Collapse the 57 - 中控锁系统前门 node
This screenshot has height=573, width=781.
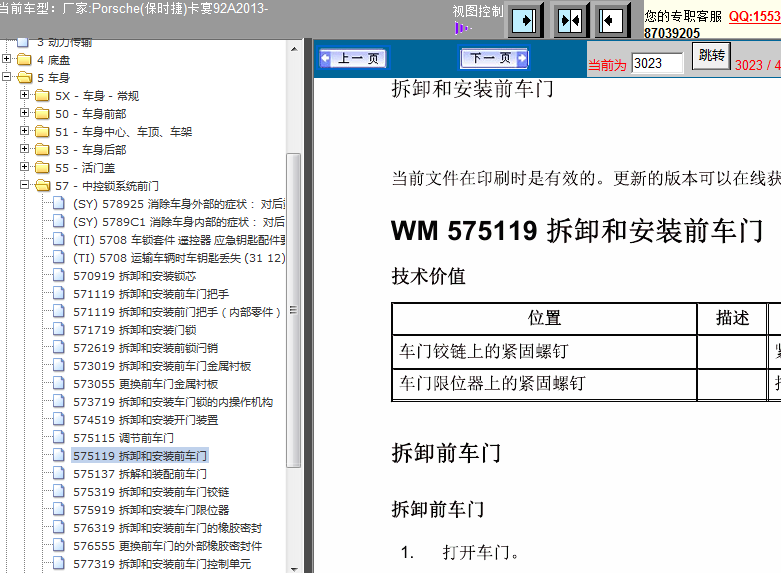point(24,185)
